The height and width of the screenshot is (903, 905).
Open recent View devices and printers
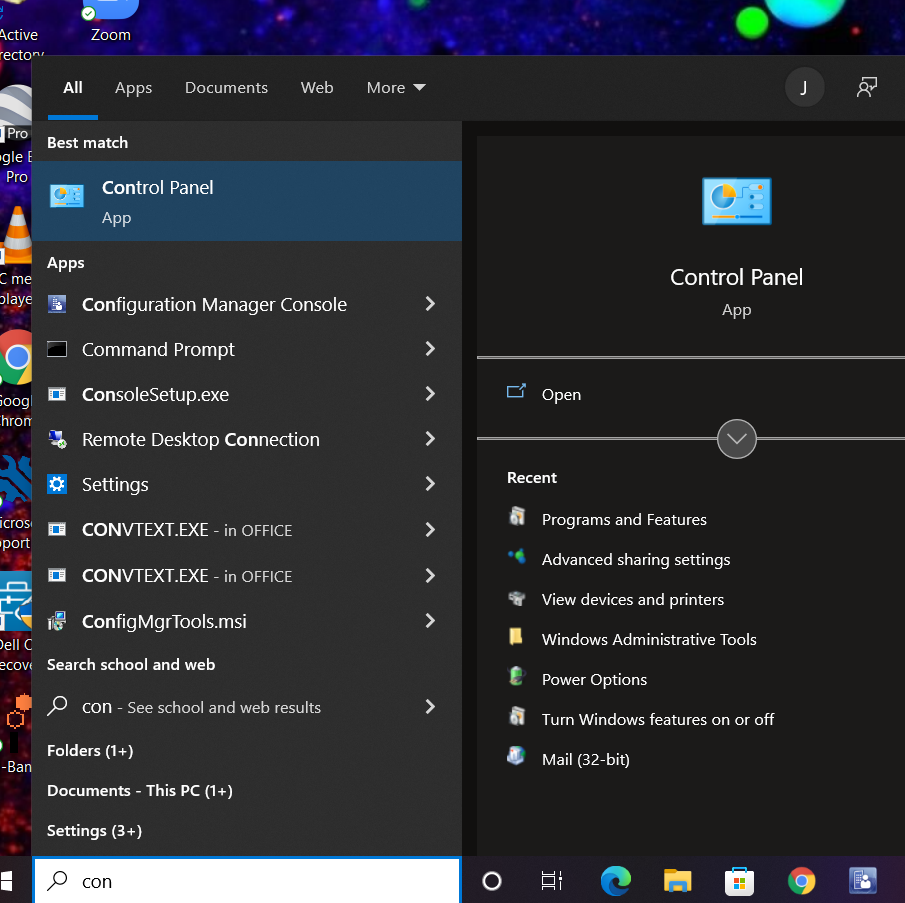633,599
